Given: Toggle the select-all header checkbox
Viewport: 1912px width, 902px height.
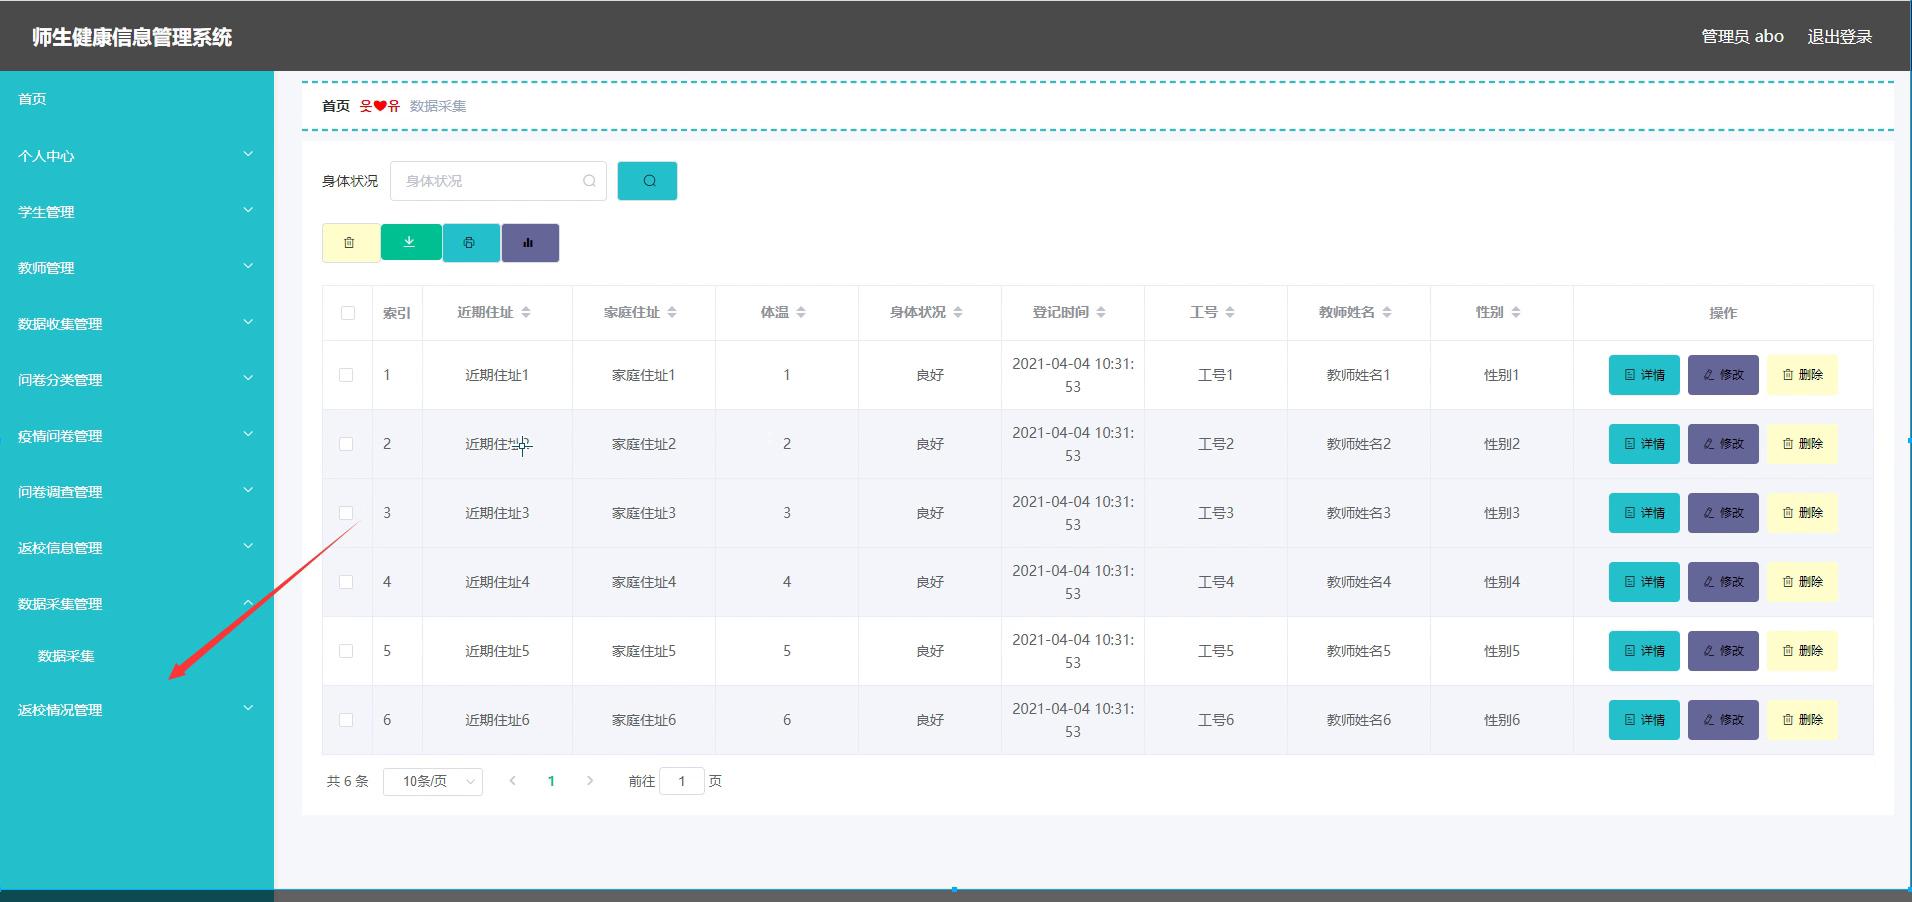Looking at the screenshot, I should 348,313.
